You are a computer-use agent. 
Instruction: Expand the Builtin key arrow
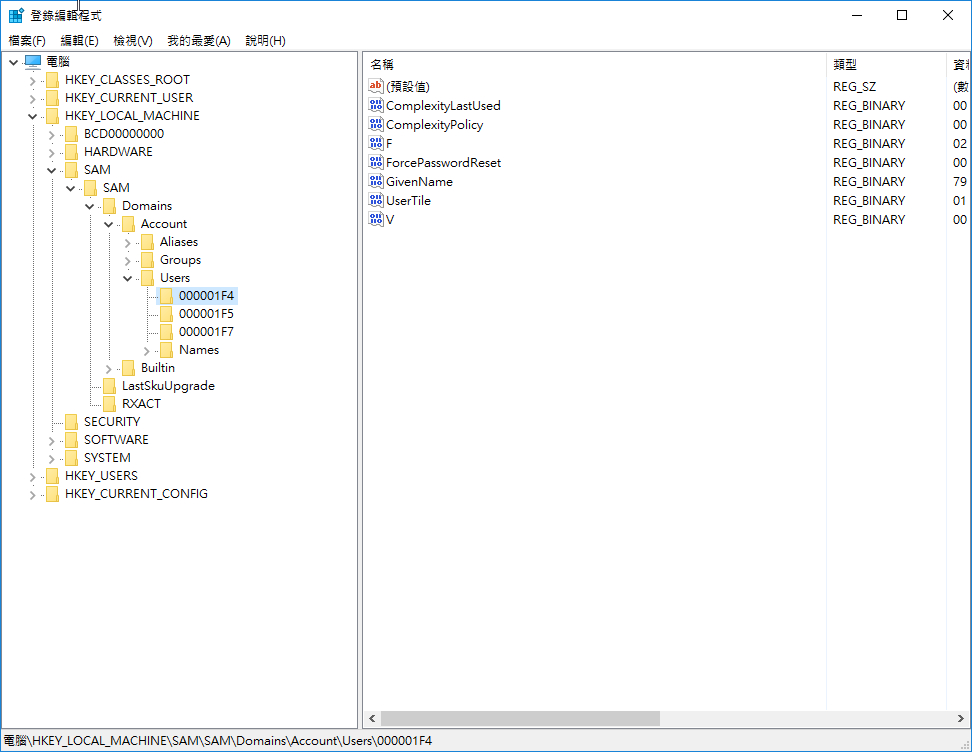[109, 369]
